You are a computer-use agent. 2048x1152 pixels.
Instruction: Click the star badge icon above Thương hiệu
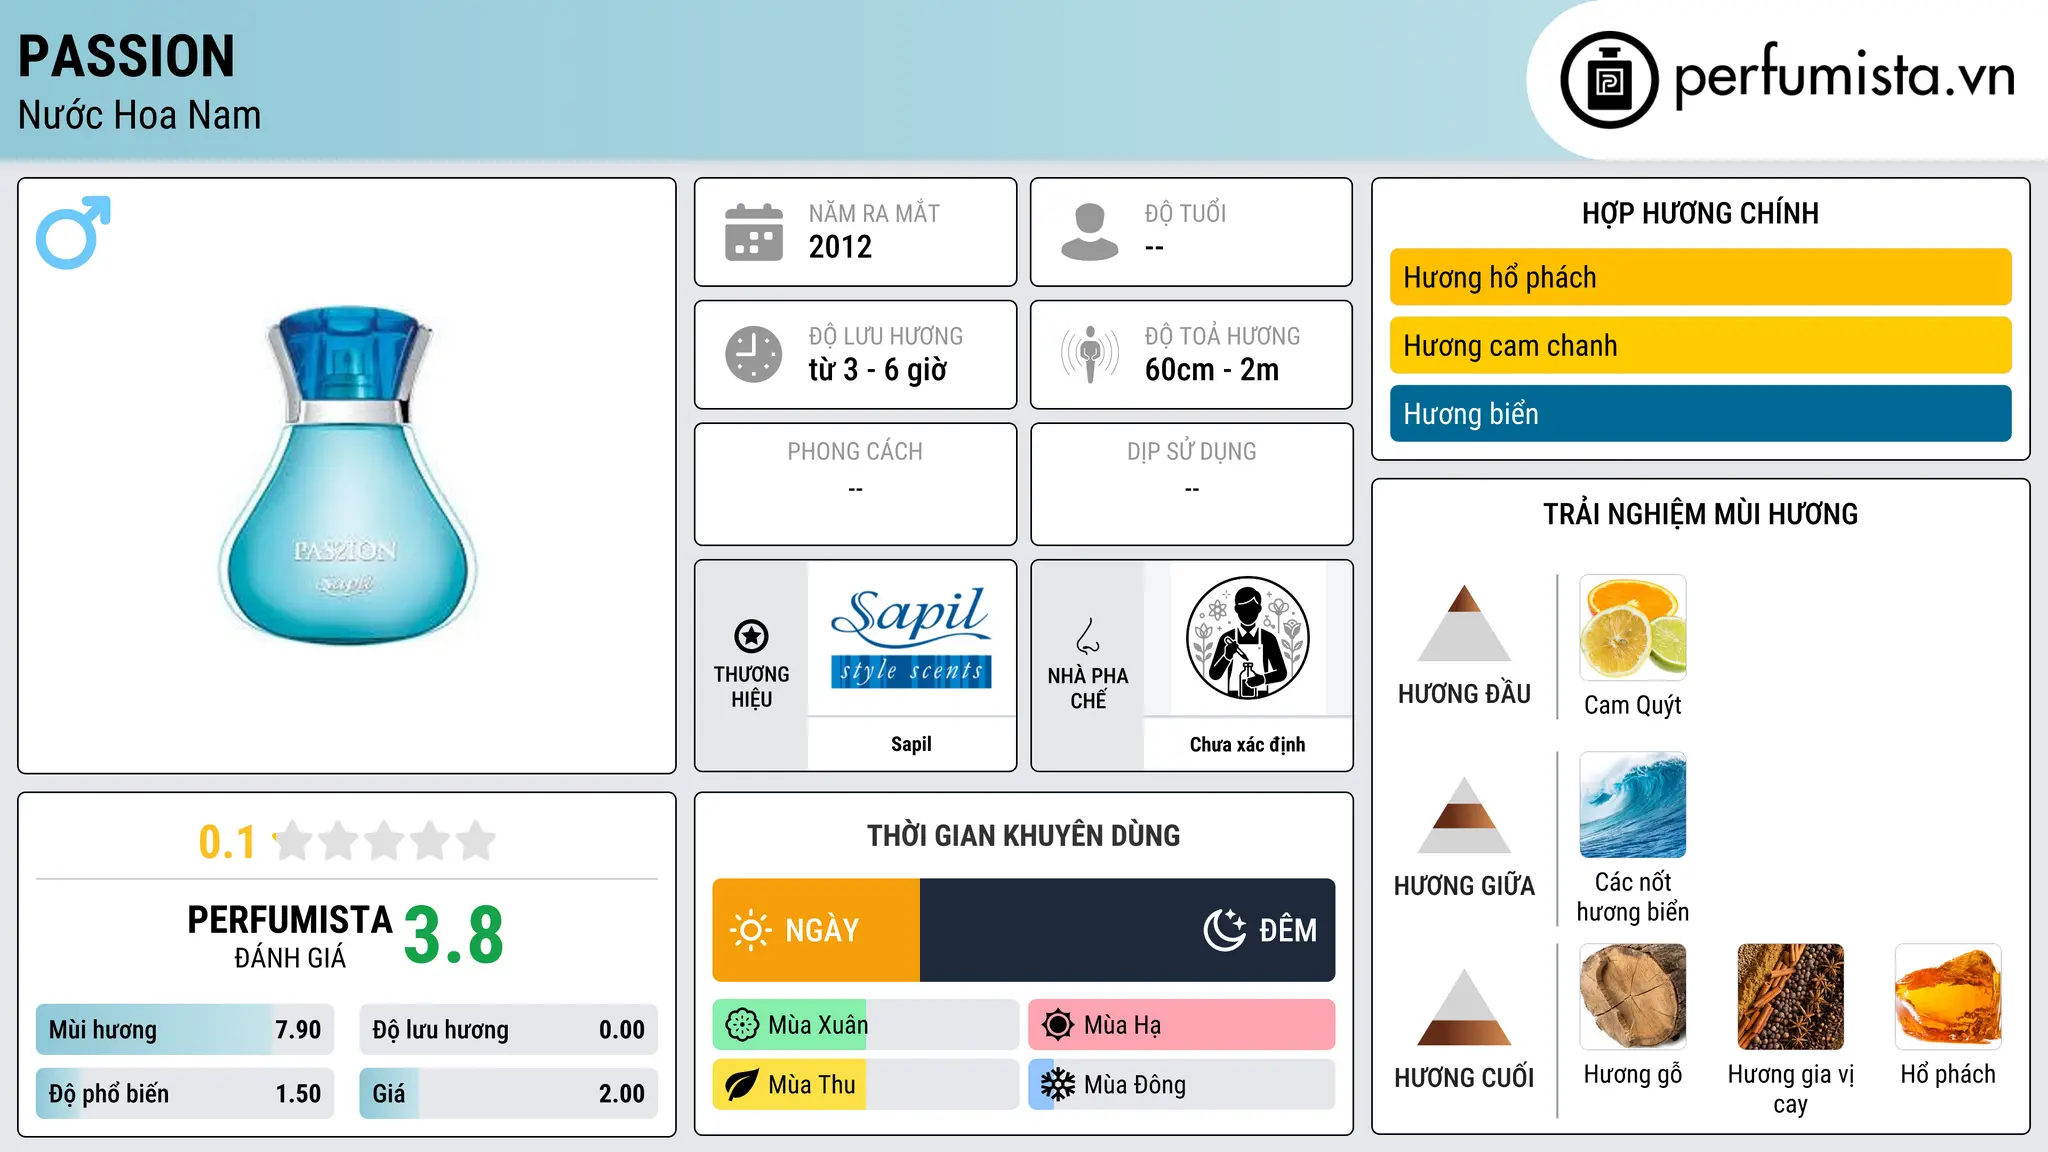751,635
